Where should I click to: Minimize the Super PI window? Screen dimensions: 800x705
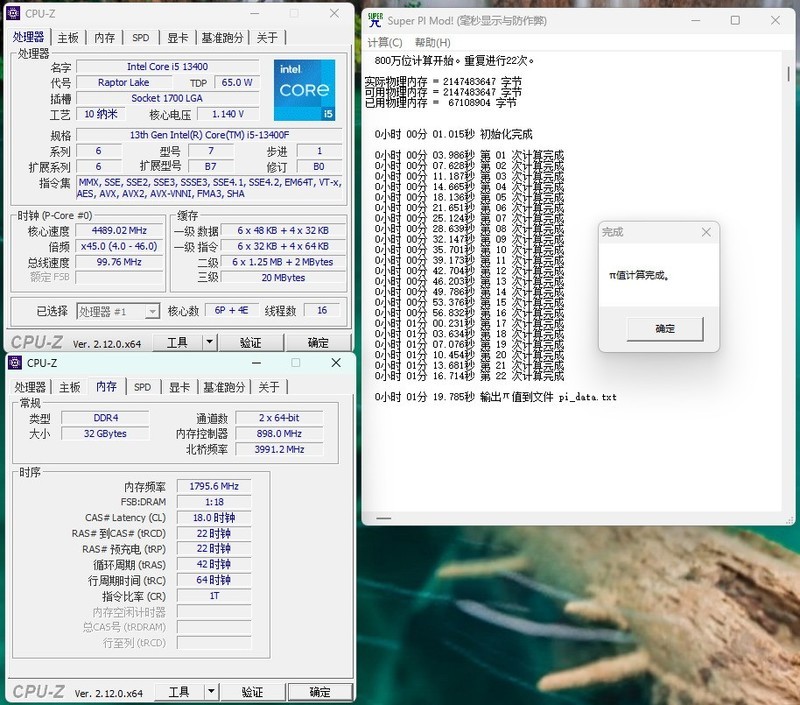(696, 20)
